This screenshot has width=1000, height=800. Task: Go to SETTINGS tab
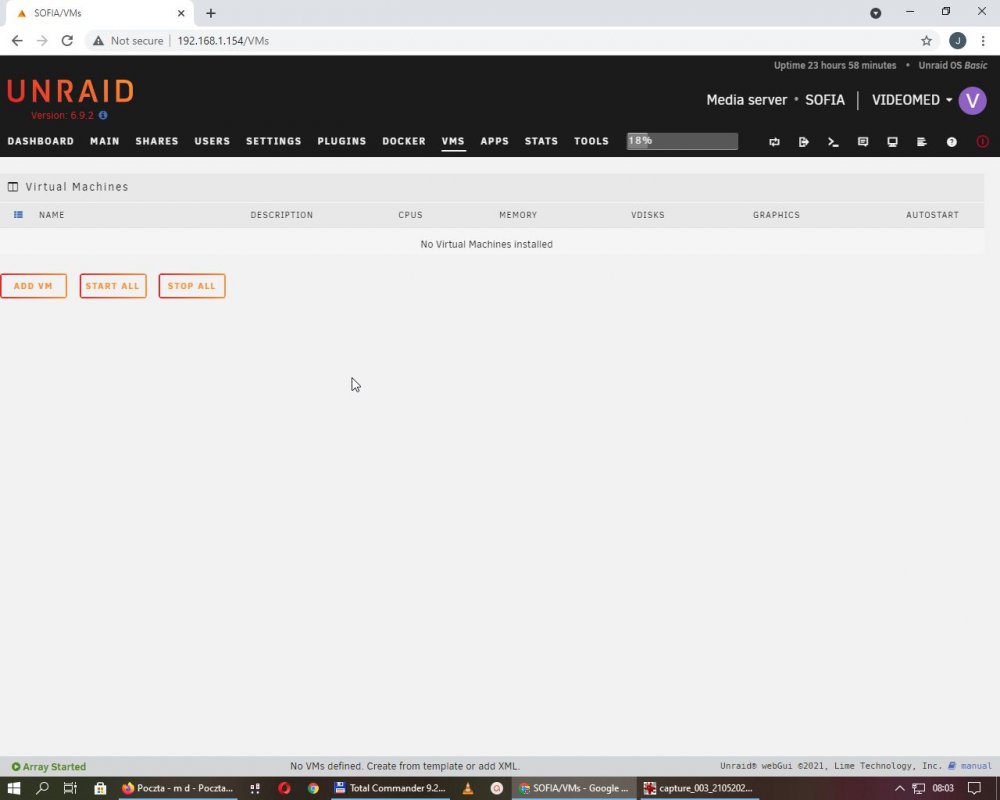click(x=274, y=141)
